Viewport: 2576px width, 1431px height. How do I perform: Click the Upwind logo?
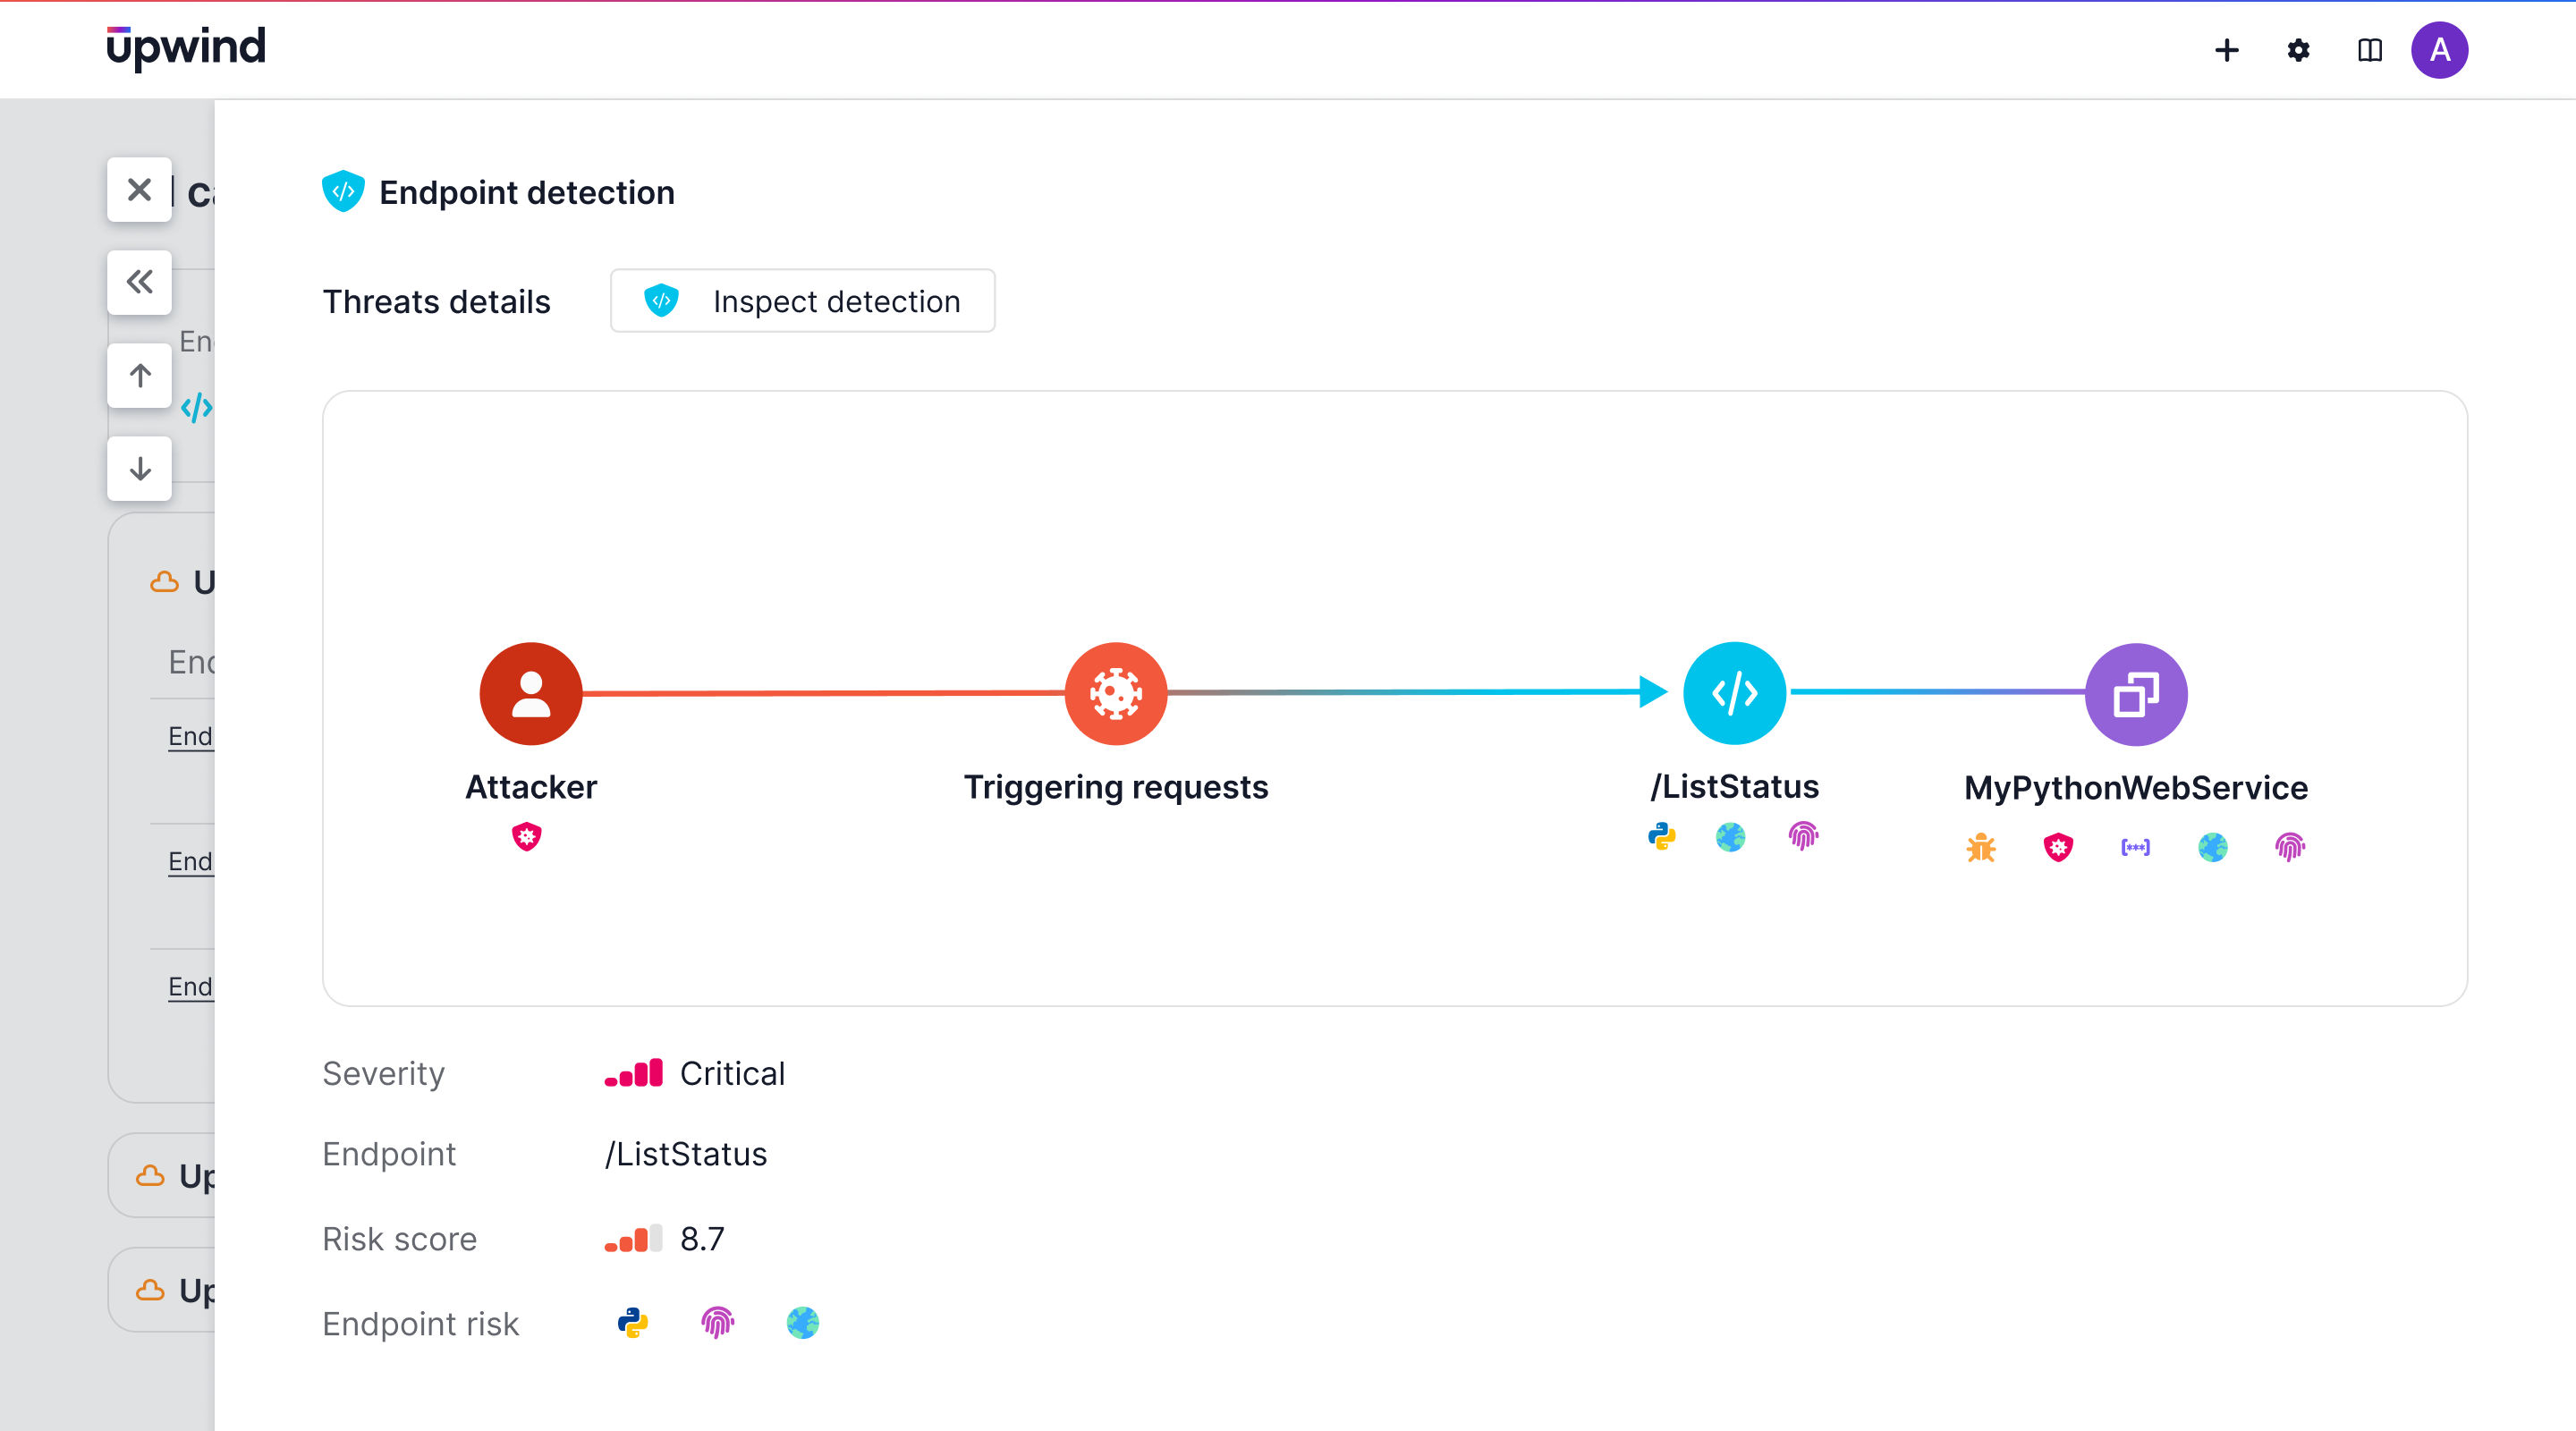click(x=186, y=47)
